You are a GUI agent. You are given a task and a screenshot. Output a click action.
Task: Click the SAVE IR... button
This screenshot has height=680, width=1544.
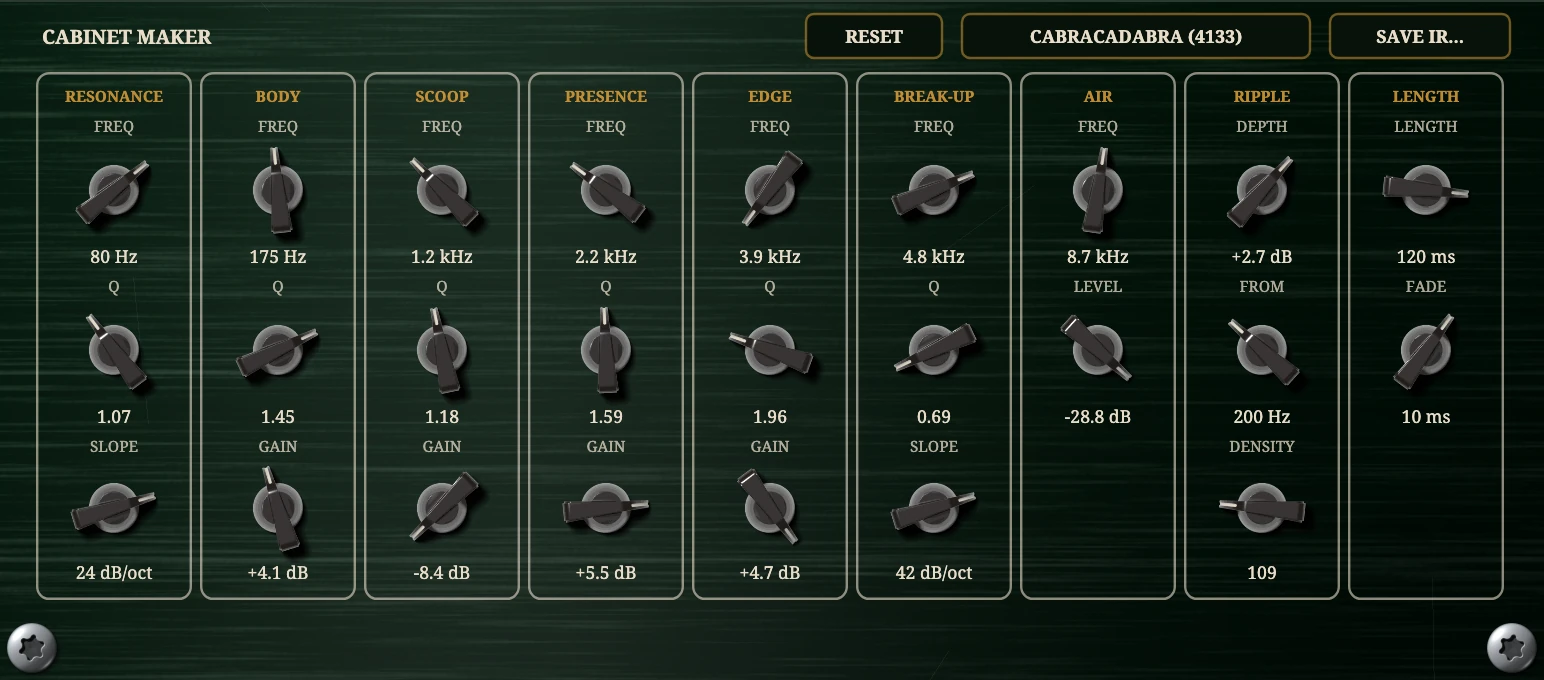pos(1419,37)
